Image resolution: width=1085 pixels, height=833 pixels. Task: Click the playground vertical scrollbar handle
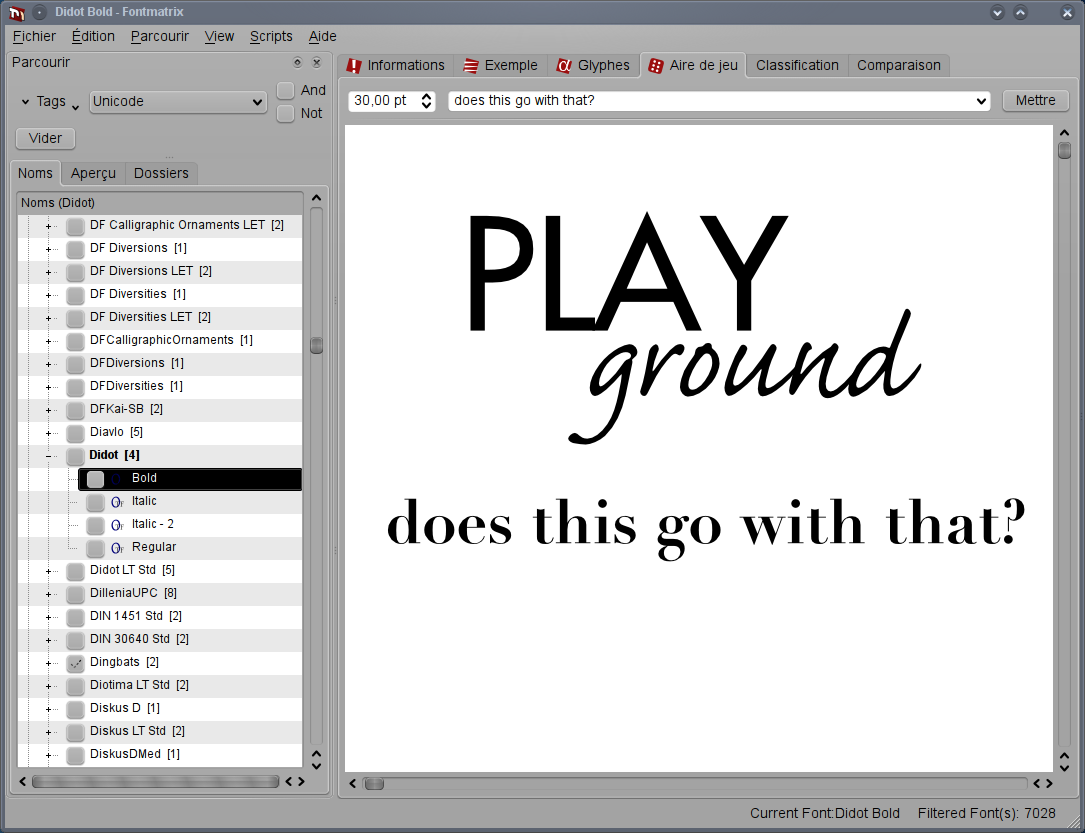1064,150
